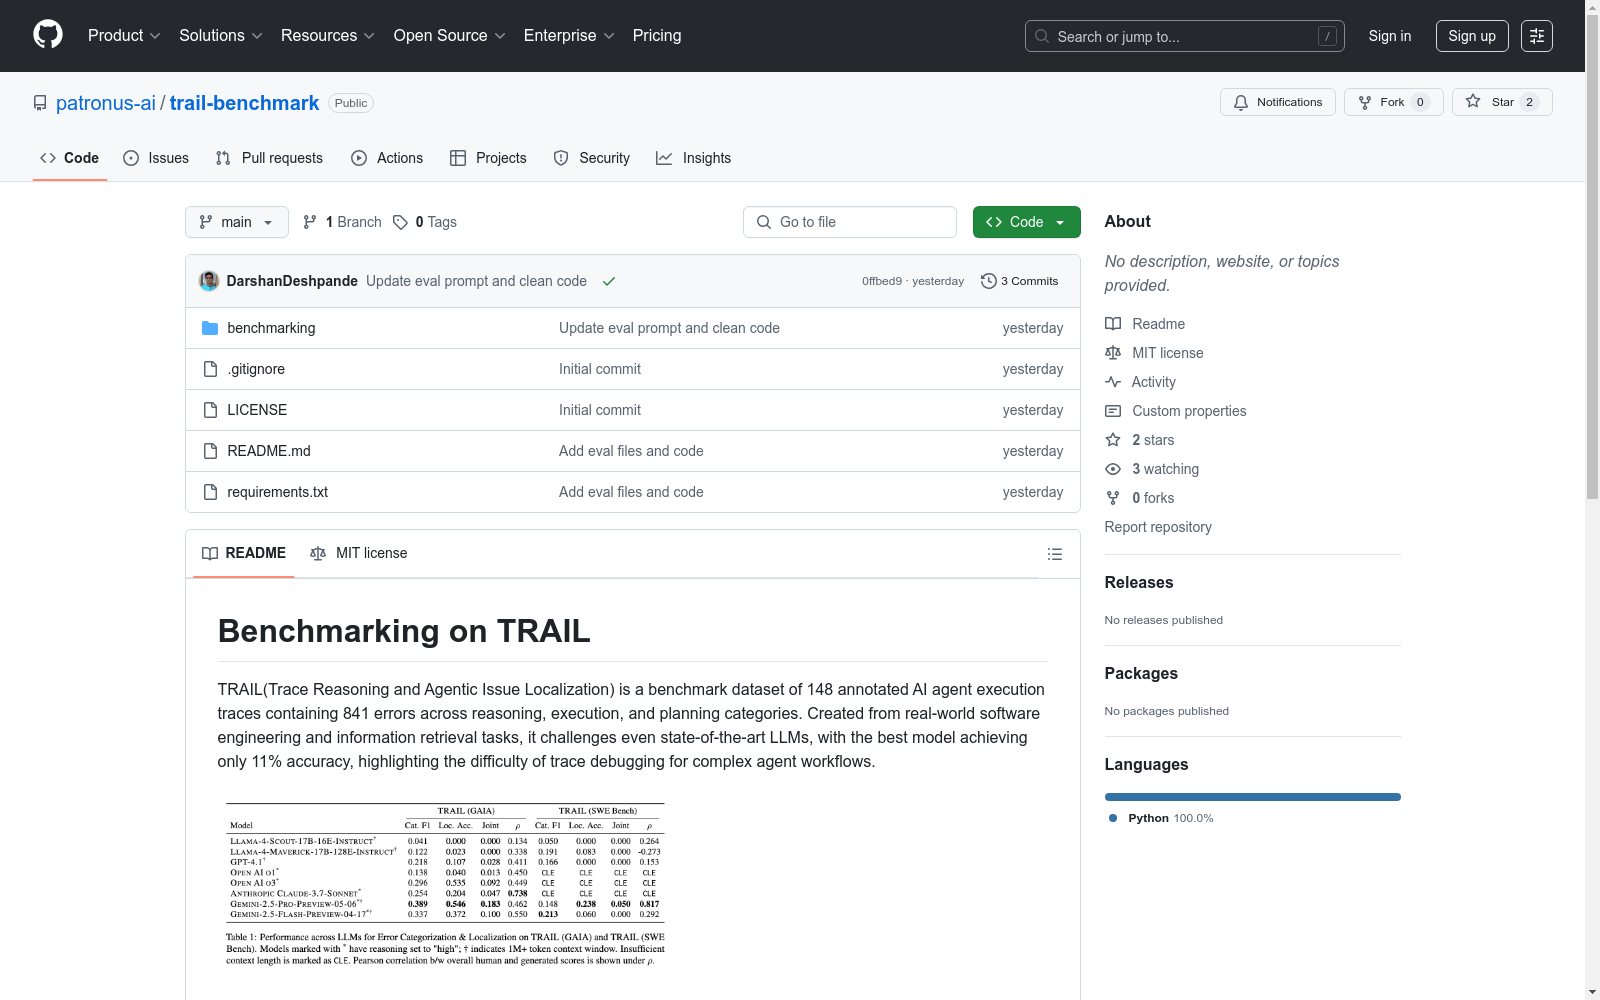Viewport: 1600px width, 1000px height.
Task: Click the book icon beside Readme
Action: 1113,324
